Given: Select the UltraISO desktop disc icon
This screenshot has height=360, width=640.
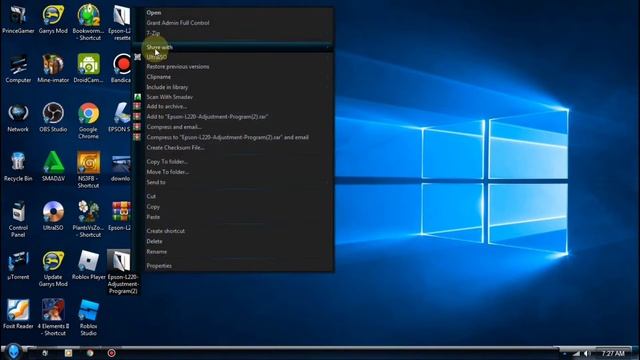Looking at the screenshot, I should (53, 216).
